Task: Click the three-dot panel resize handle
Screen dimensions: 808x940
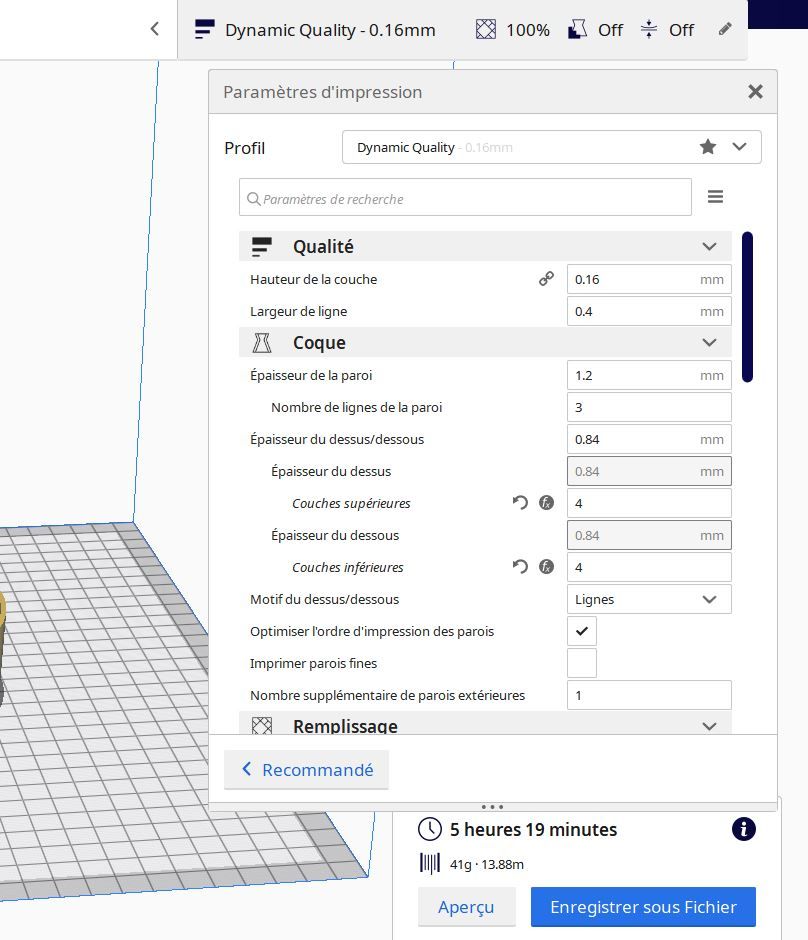Action: pyautogui.click(x=492, y=807)
